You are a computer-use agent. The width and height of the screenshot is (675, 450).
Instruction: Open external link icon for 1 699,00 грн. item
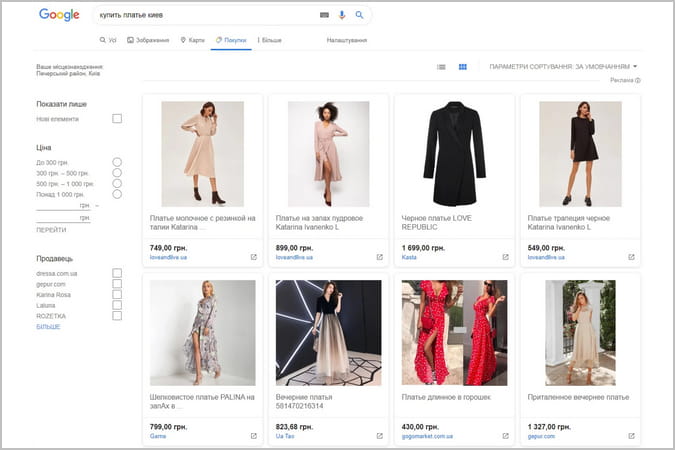(x=505, y=257)
